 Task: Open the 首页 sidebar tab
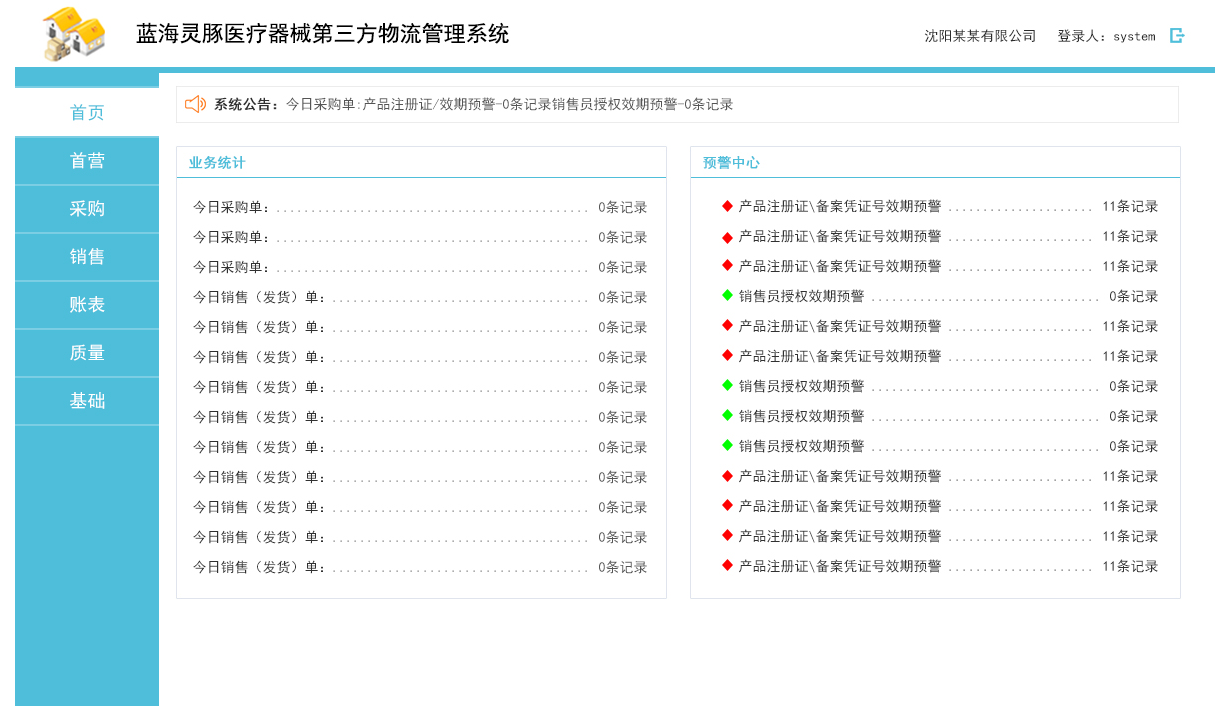coord(87,113)
